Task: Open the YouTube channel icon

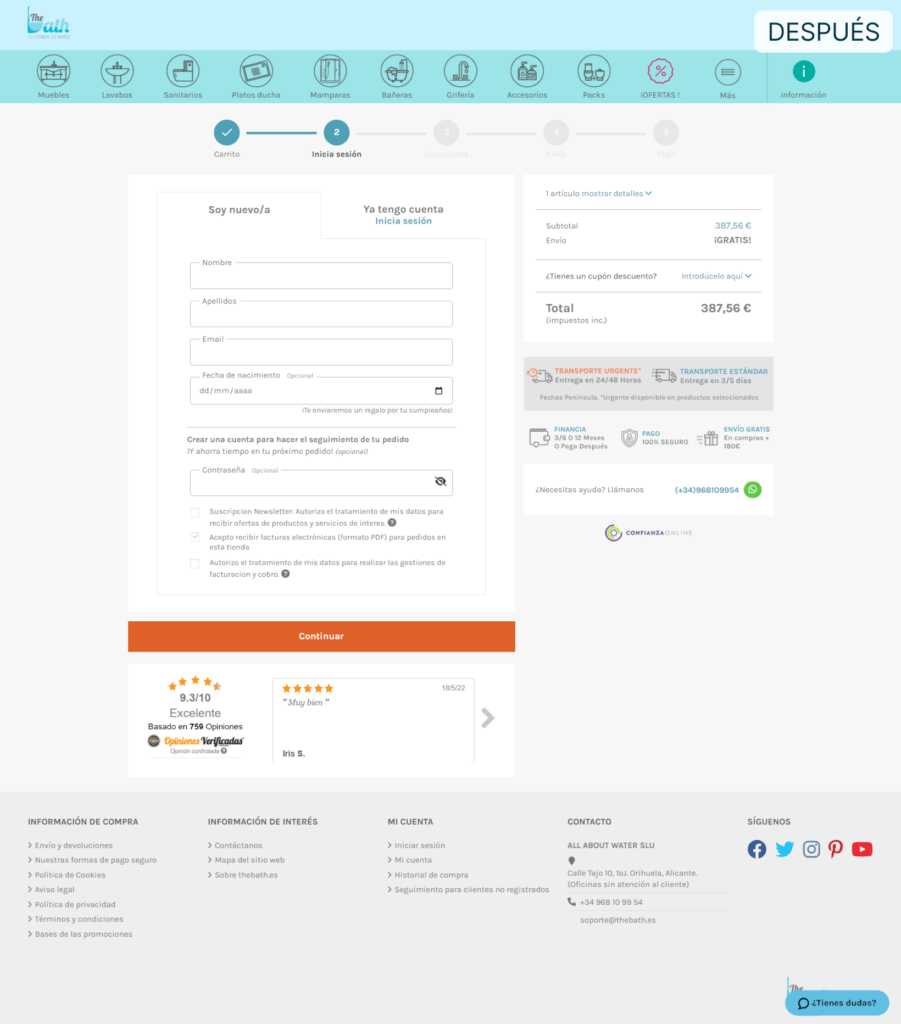Action: 862,849
